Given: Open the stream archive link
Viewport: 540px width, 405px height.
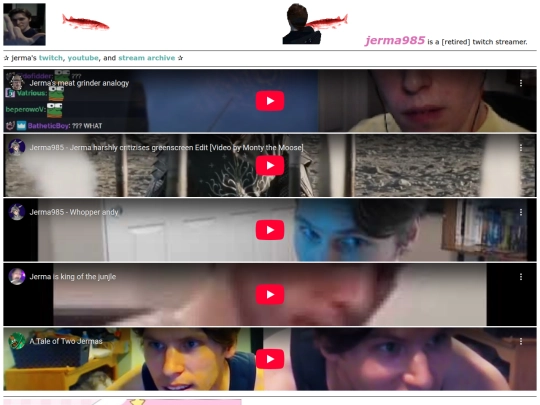Looking at the screenshot, I should point(146,58).
